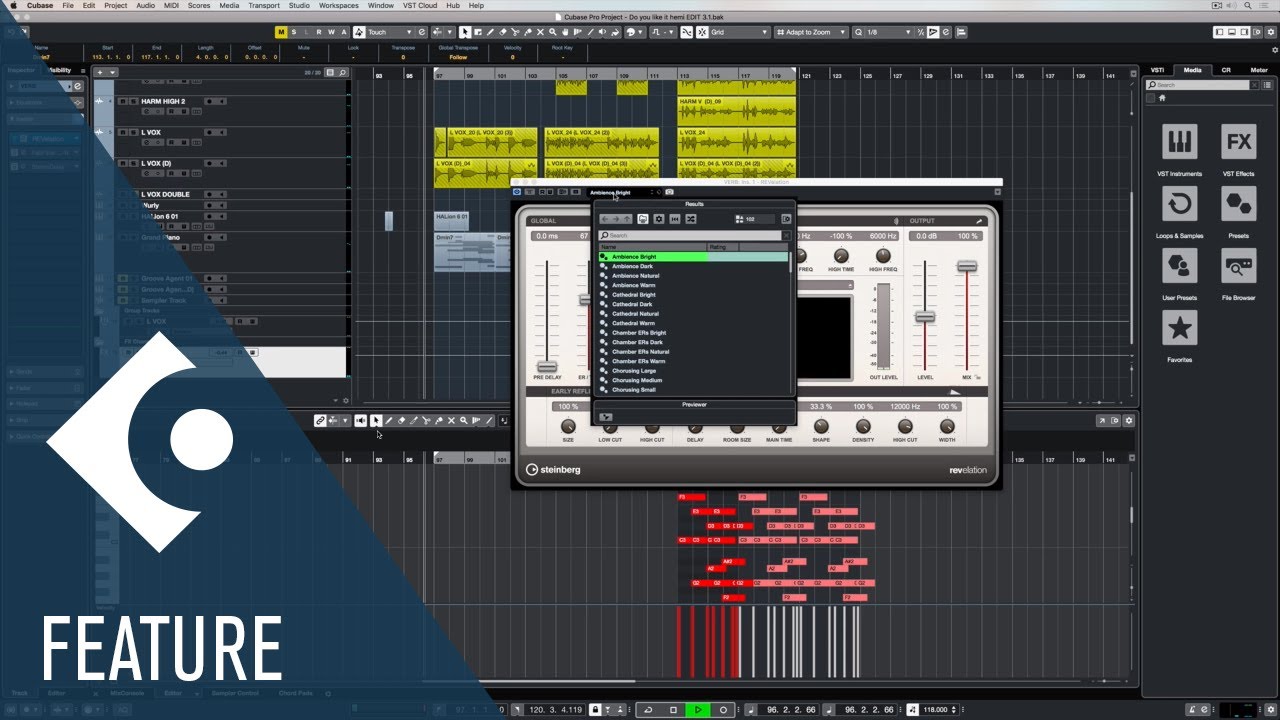This screenshot has height=720, width=1280.
Task: Switch to the VSTi tab
Action: click(x=1157, y=70)
